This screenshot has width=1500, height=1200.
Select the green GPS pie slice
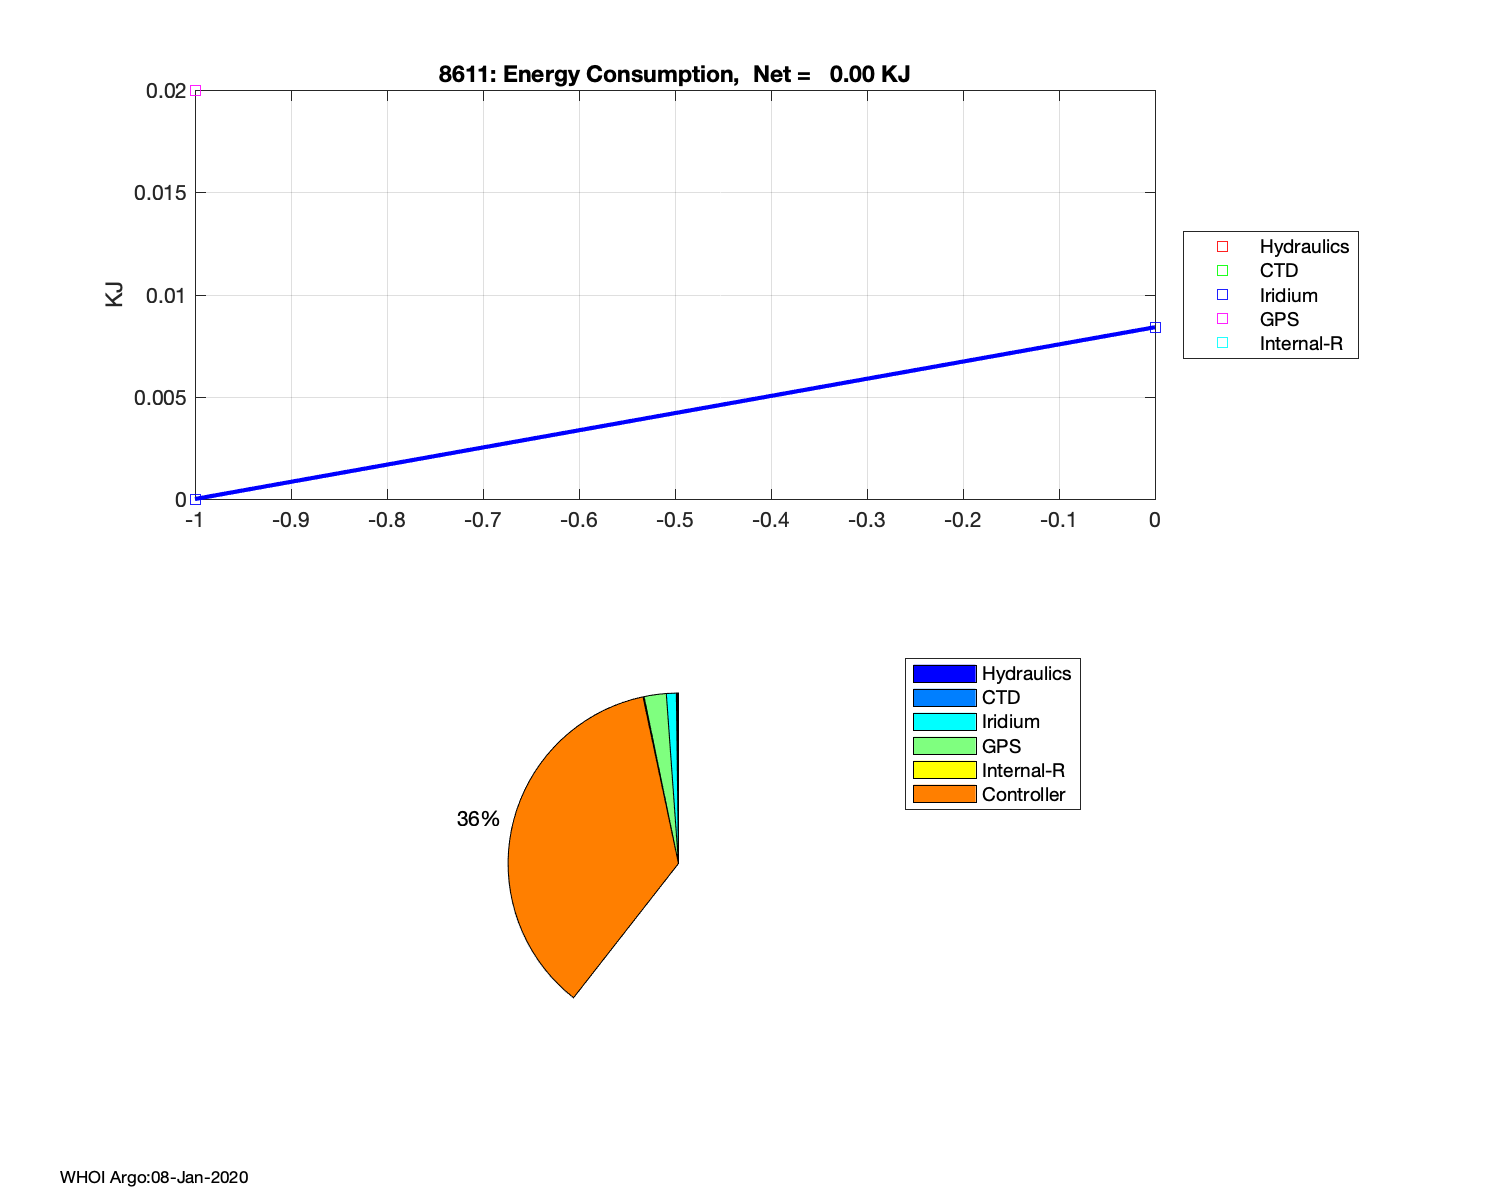point(660,730)
